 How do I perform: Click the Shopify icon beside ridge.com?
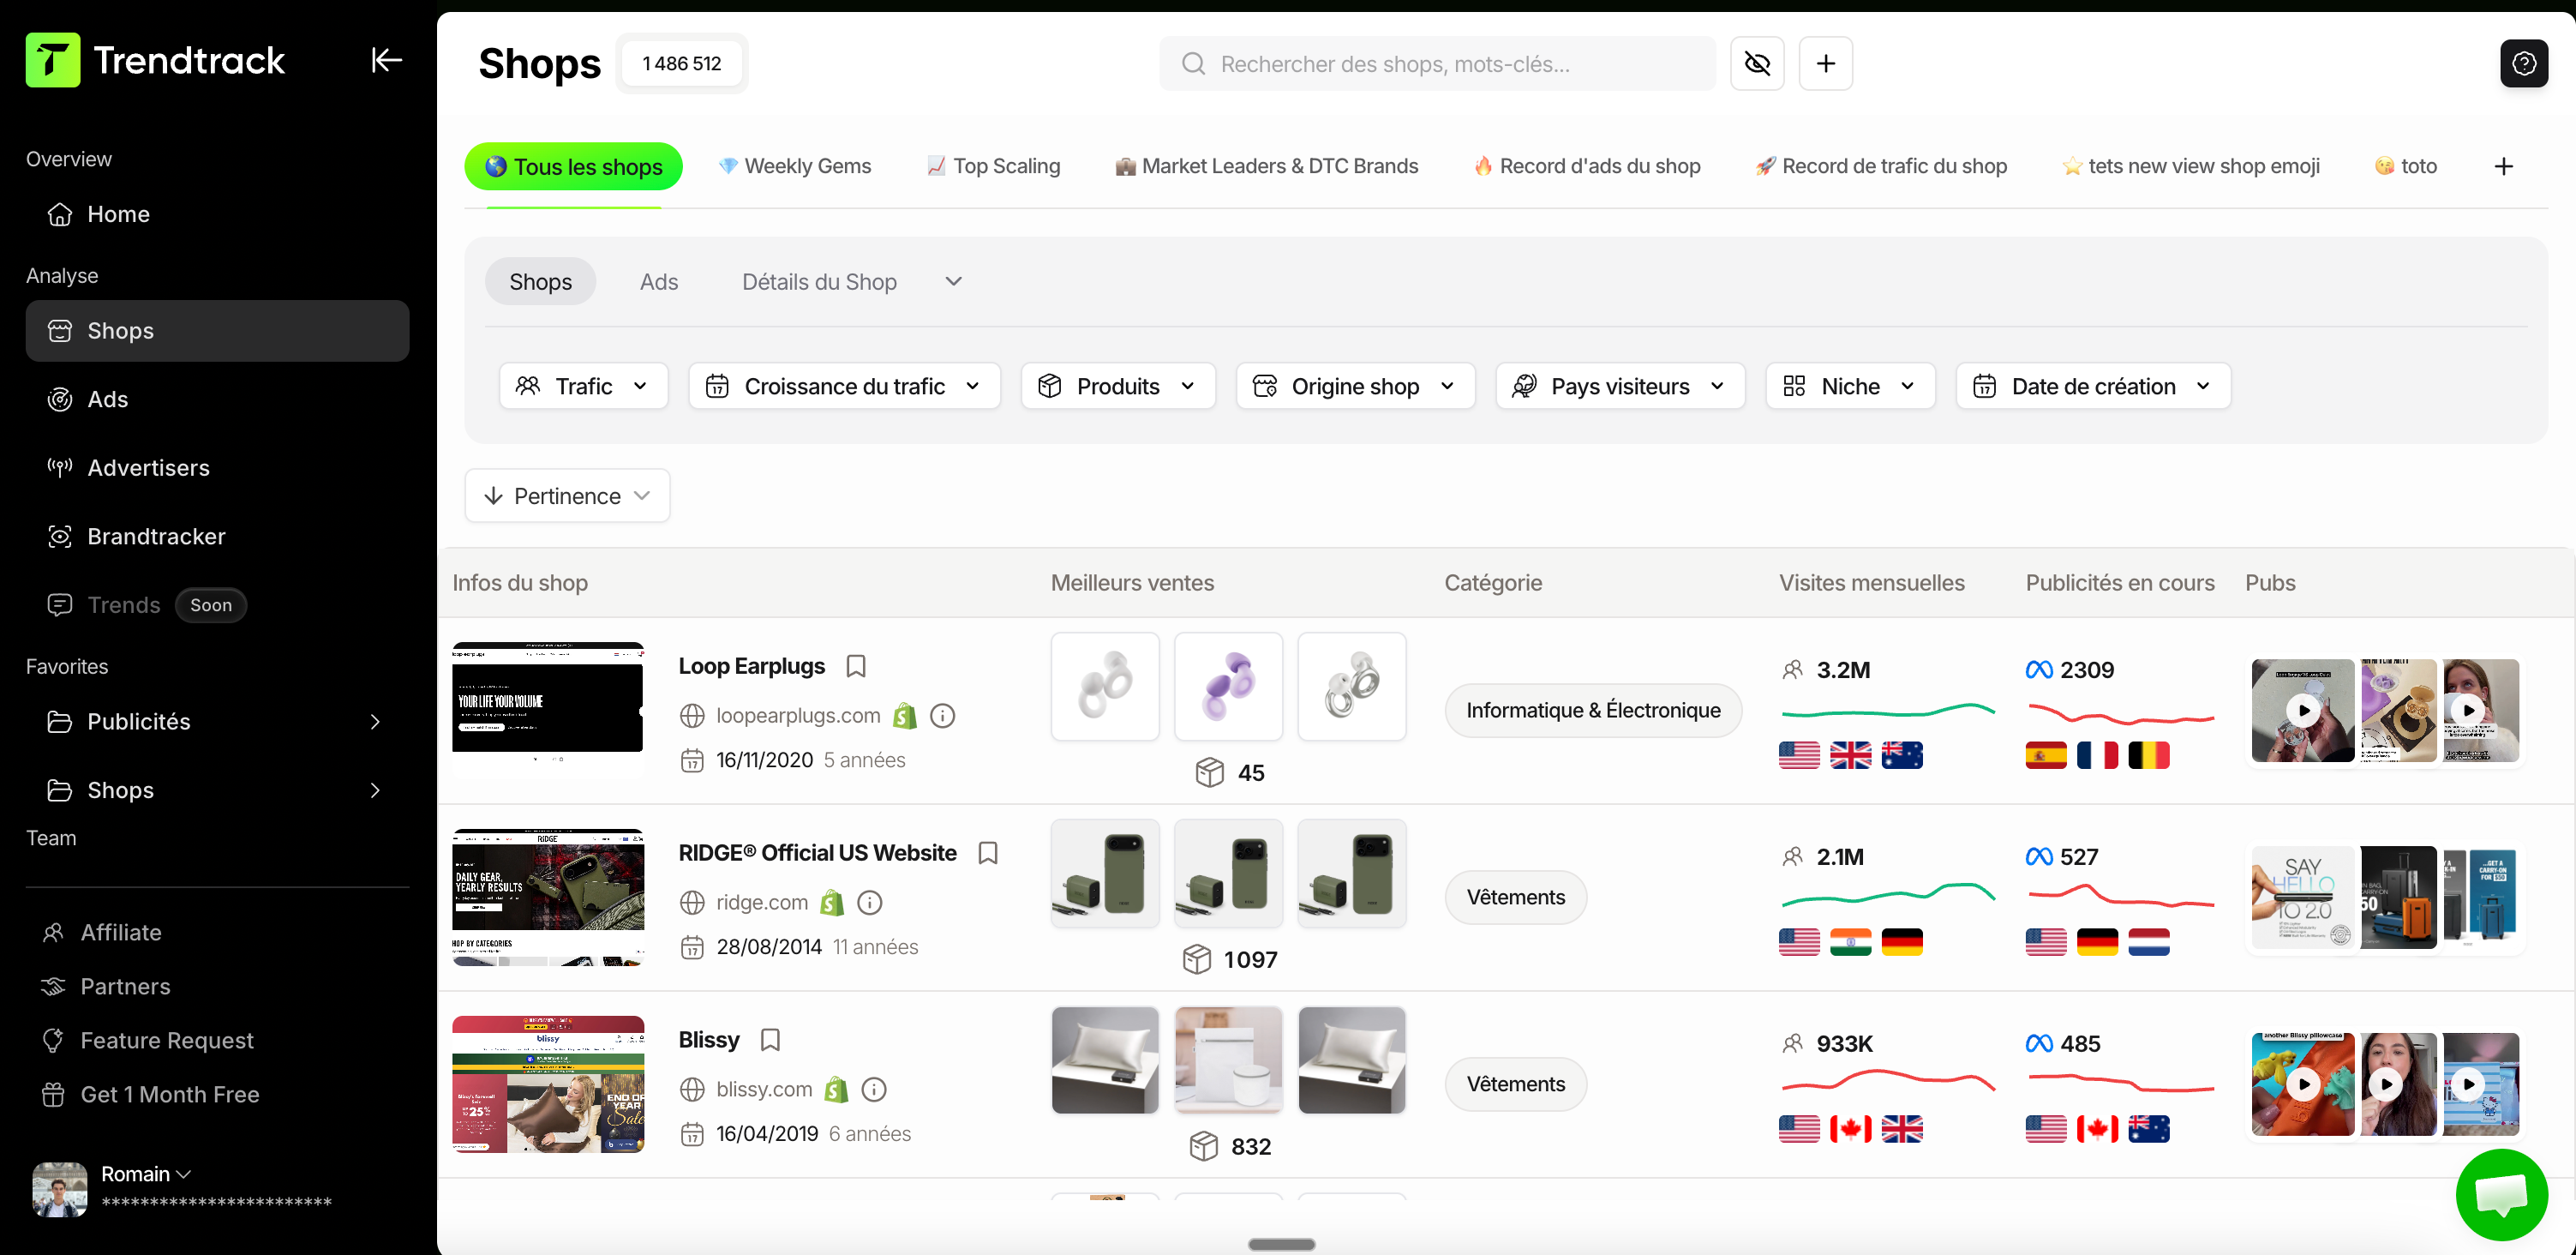coord(832,903)
